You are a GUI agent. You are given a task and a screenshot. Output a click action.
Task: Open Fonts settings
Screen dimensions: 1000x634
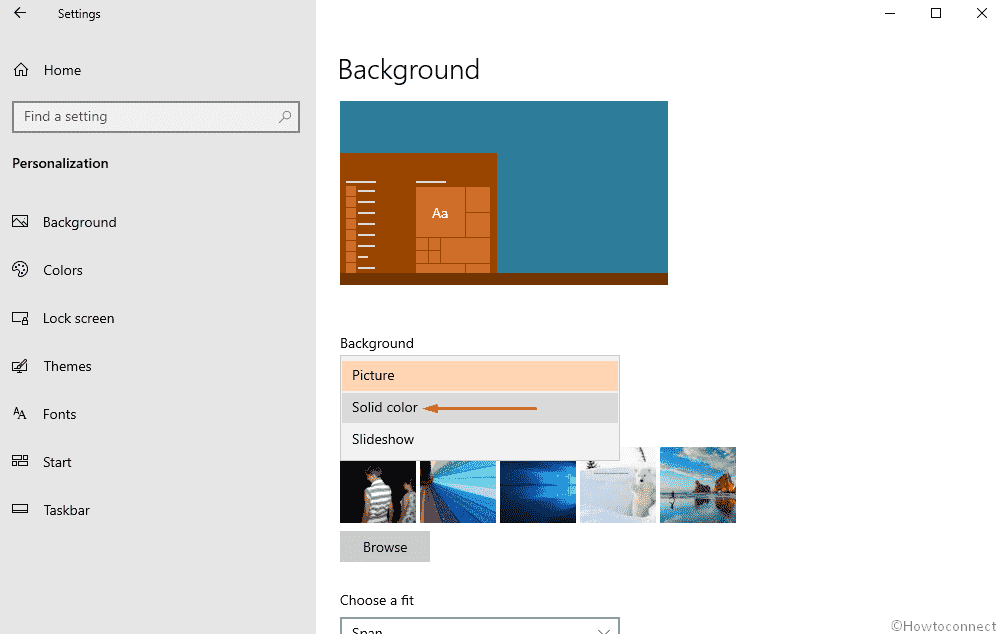[x=60, y=414]
